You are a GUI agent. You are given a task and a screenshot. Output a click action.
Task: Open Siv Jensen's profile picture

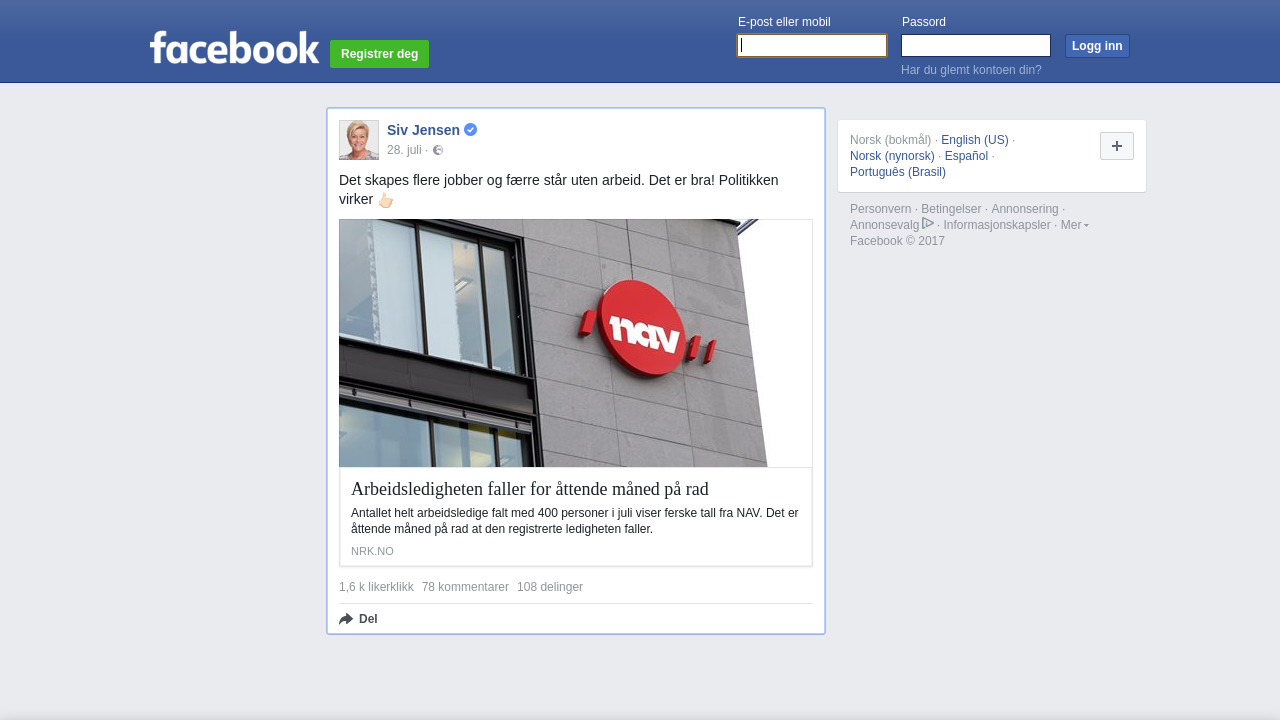coord(359,140)
